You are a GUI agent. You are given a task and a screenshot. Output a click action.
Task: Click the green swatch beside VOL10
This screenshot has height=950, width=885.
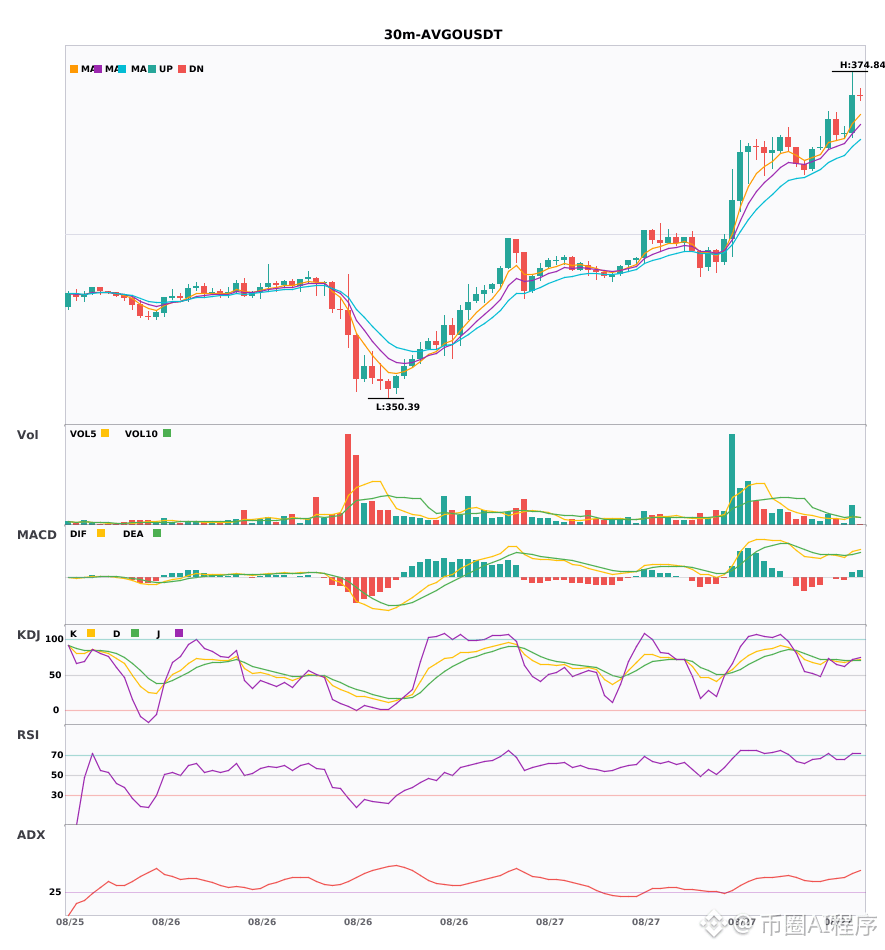click(167, 433)
